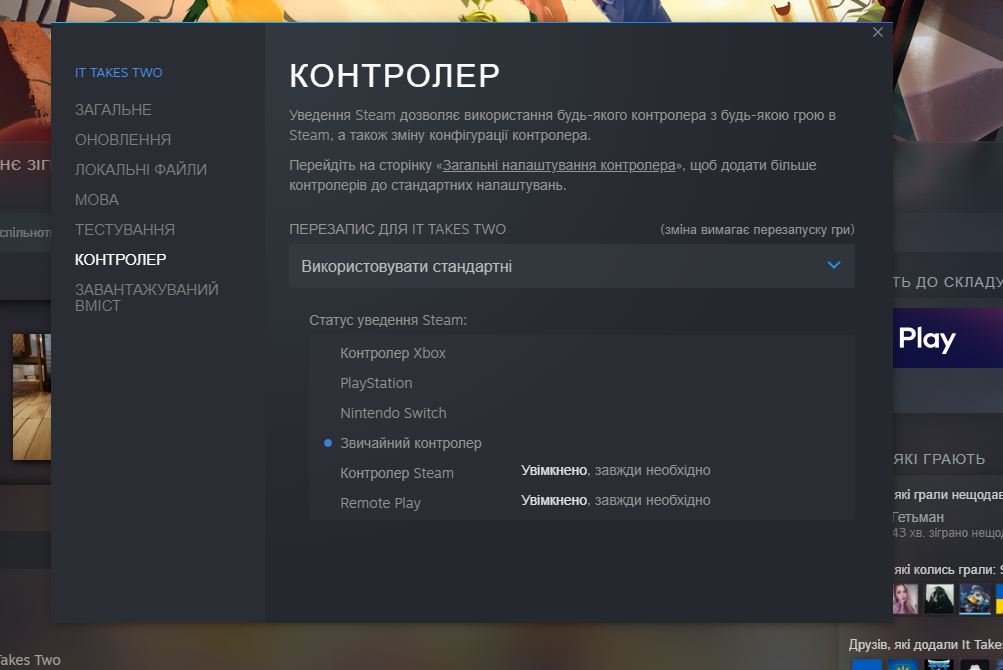Open dark hooded friend avatar in background
Image resolution: width=1003 pixels, height=670 pixels.
click(x=938, y=599)
